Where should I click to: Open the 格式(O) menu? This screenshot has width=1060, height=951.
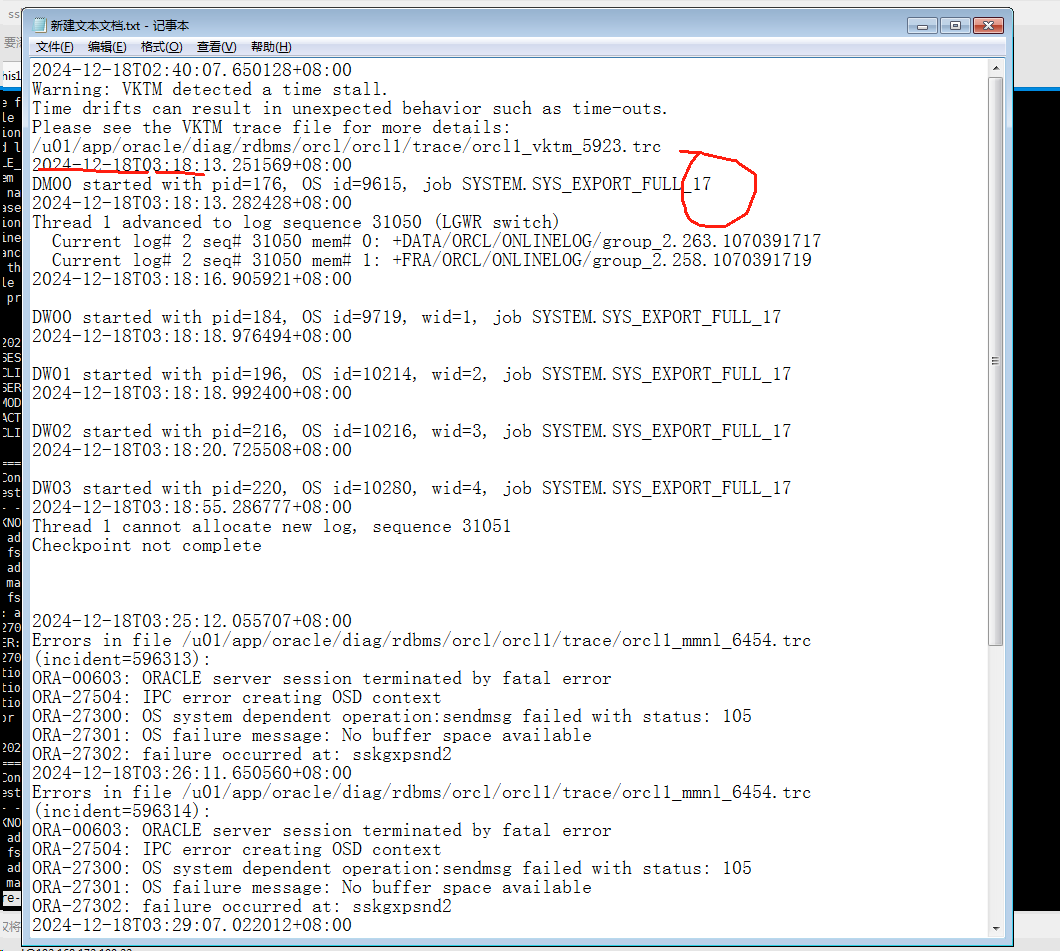[162, 47]
